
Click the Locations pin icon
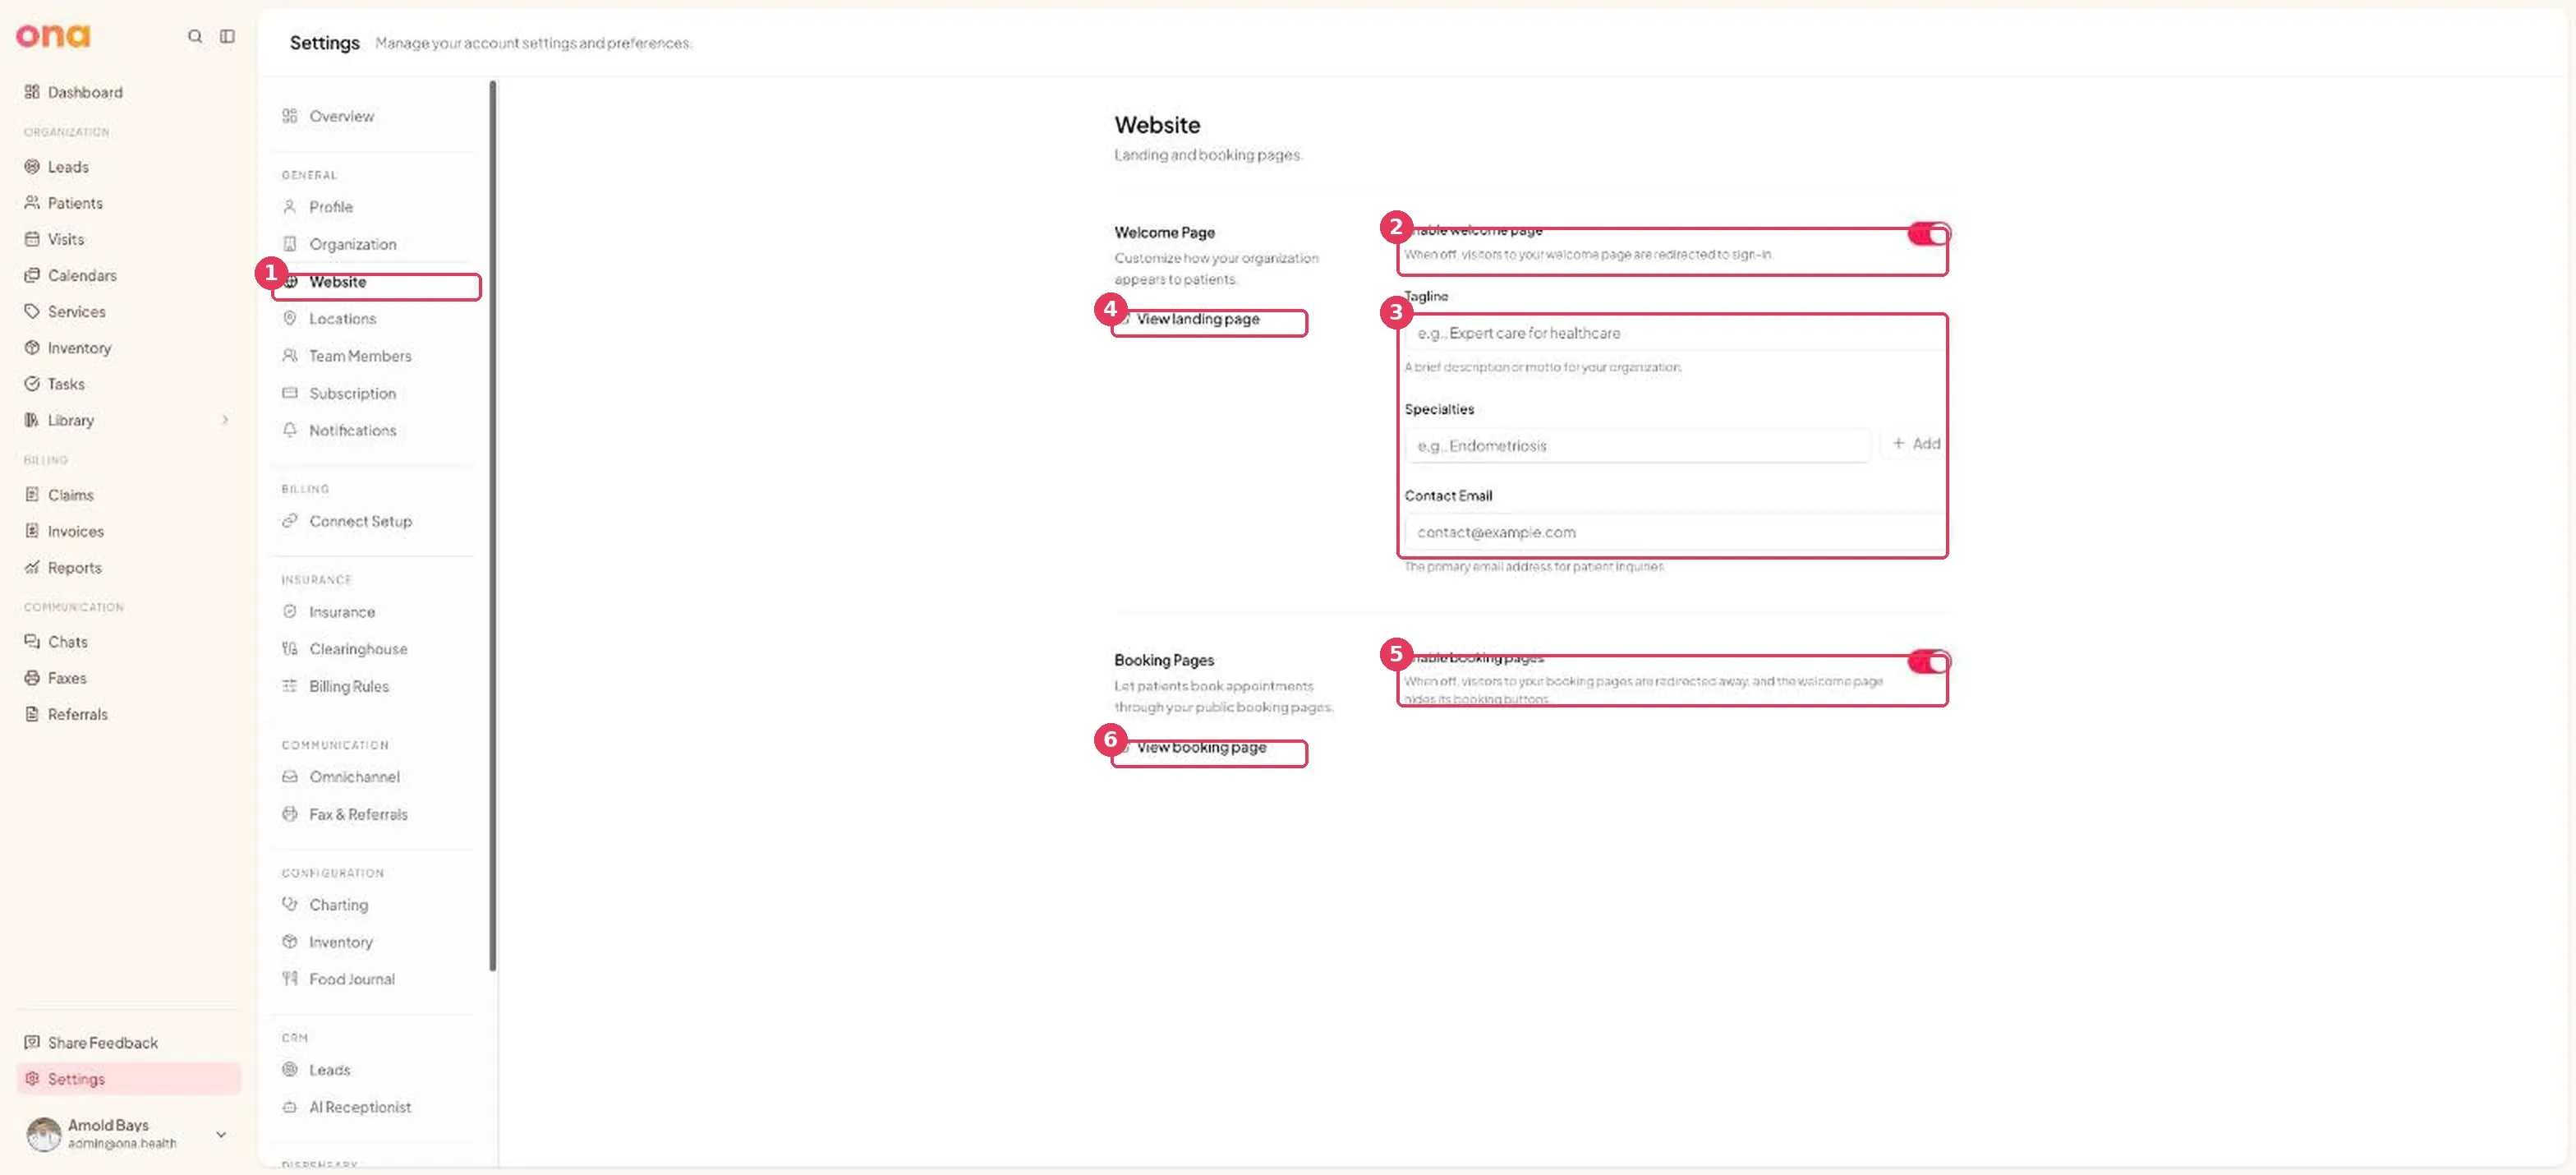tap(290, 318)
